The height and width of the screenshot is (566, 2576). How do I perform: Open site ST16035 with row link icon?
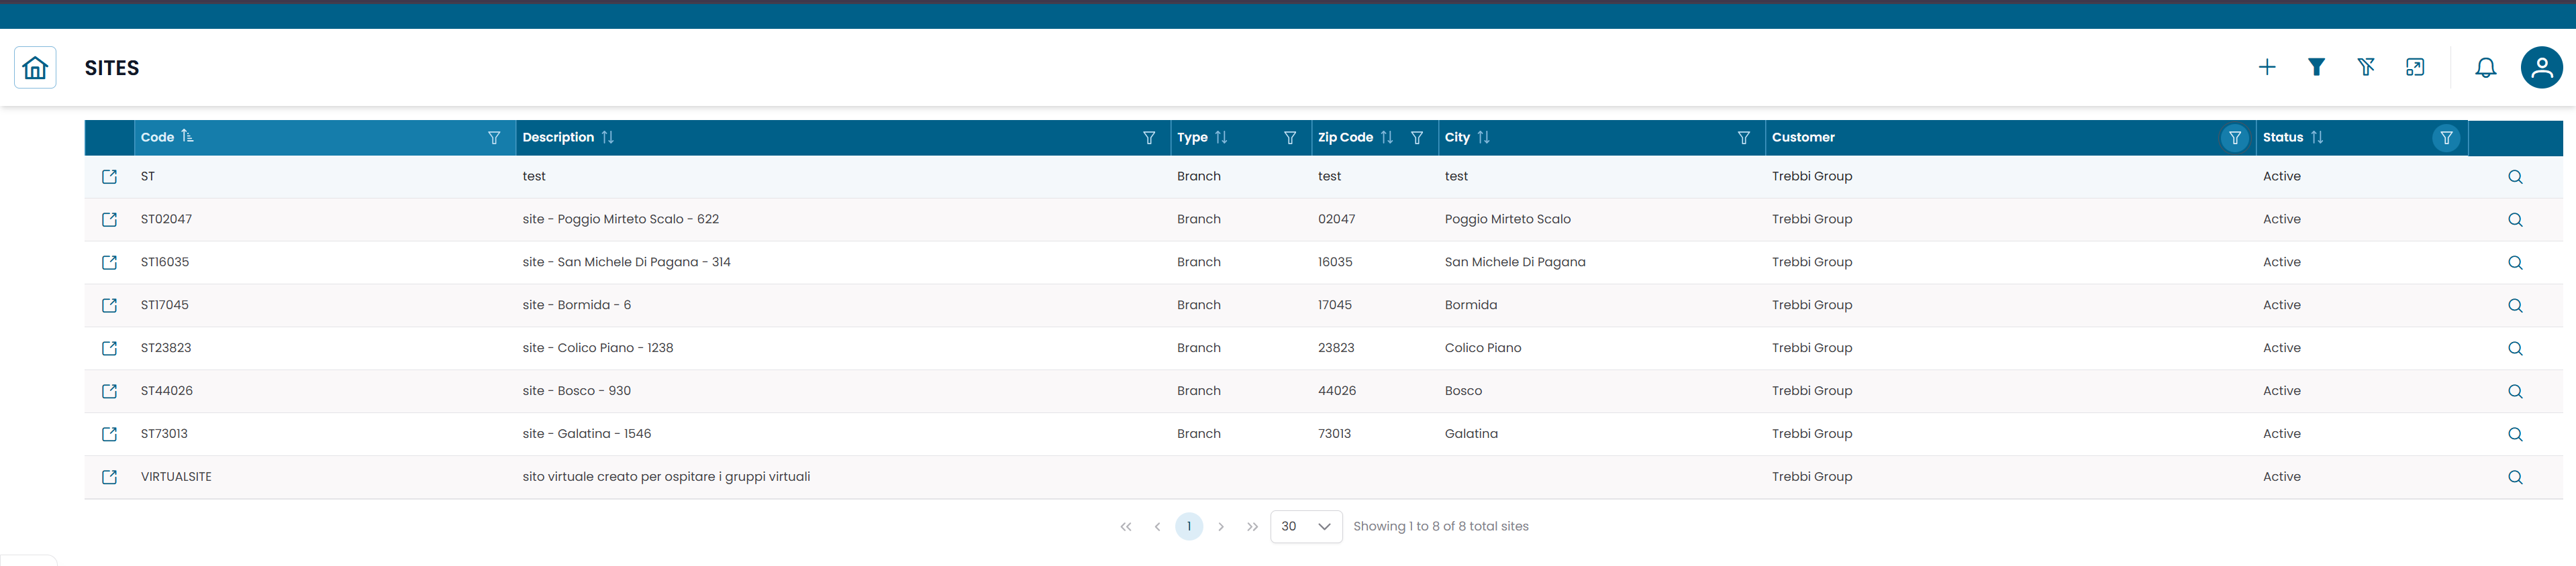coord(110,263)
